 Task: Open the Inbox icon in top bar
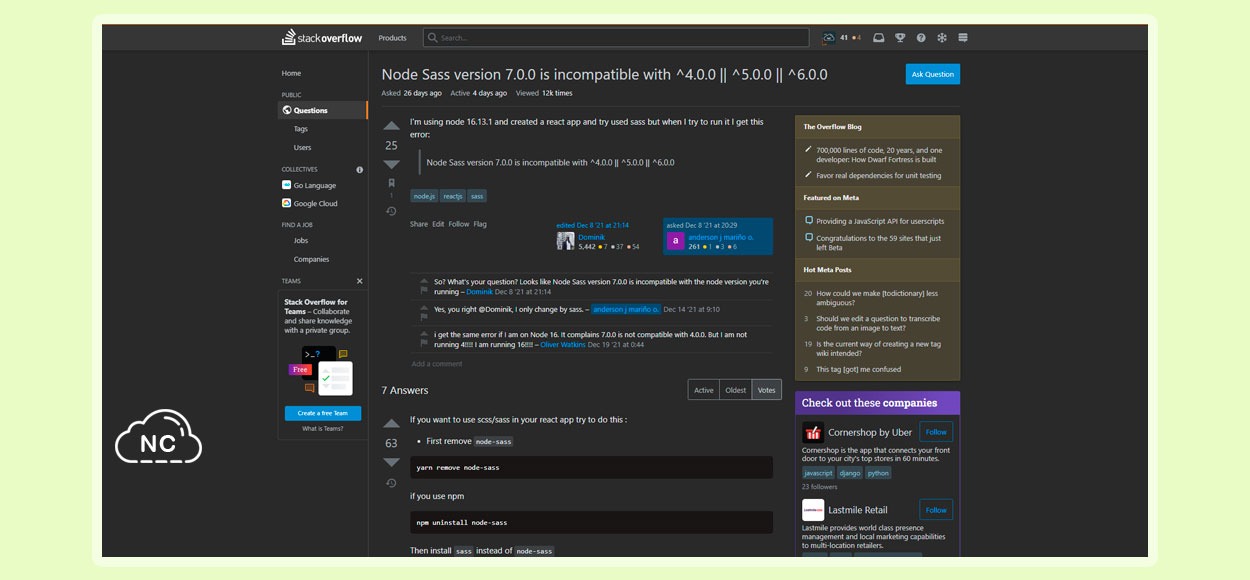(878, 38)
